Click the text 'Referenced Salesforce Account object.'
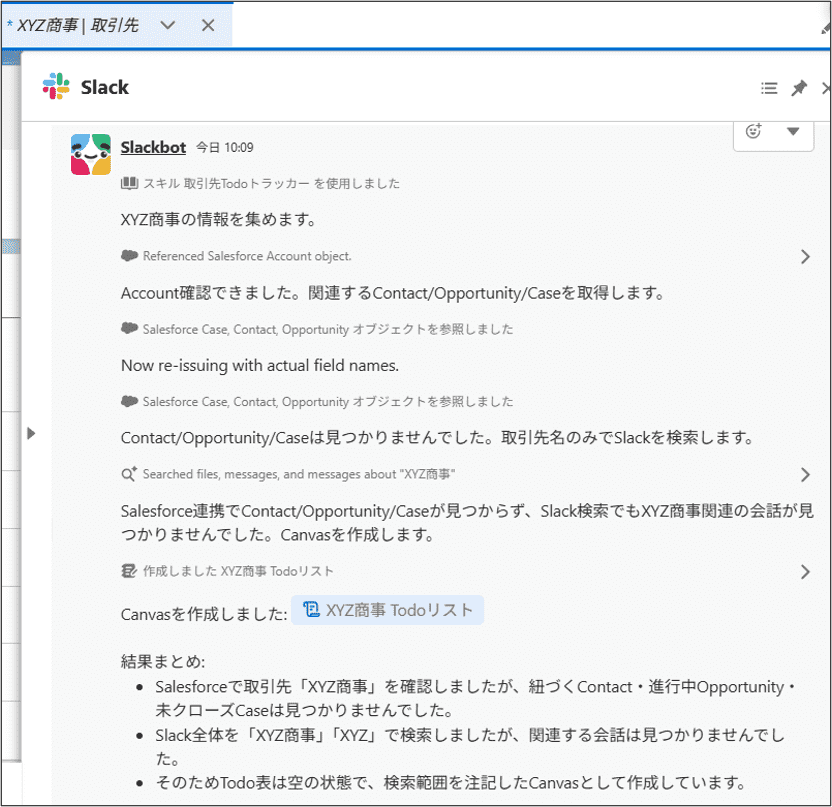The width and height of the screenshot is (832, 807). tap(247, 256)
